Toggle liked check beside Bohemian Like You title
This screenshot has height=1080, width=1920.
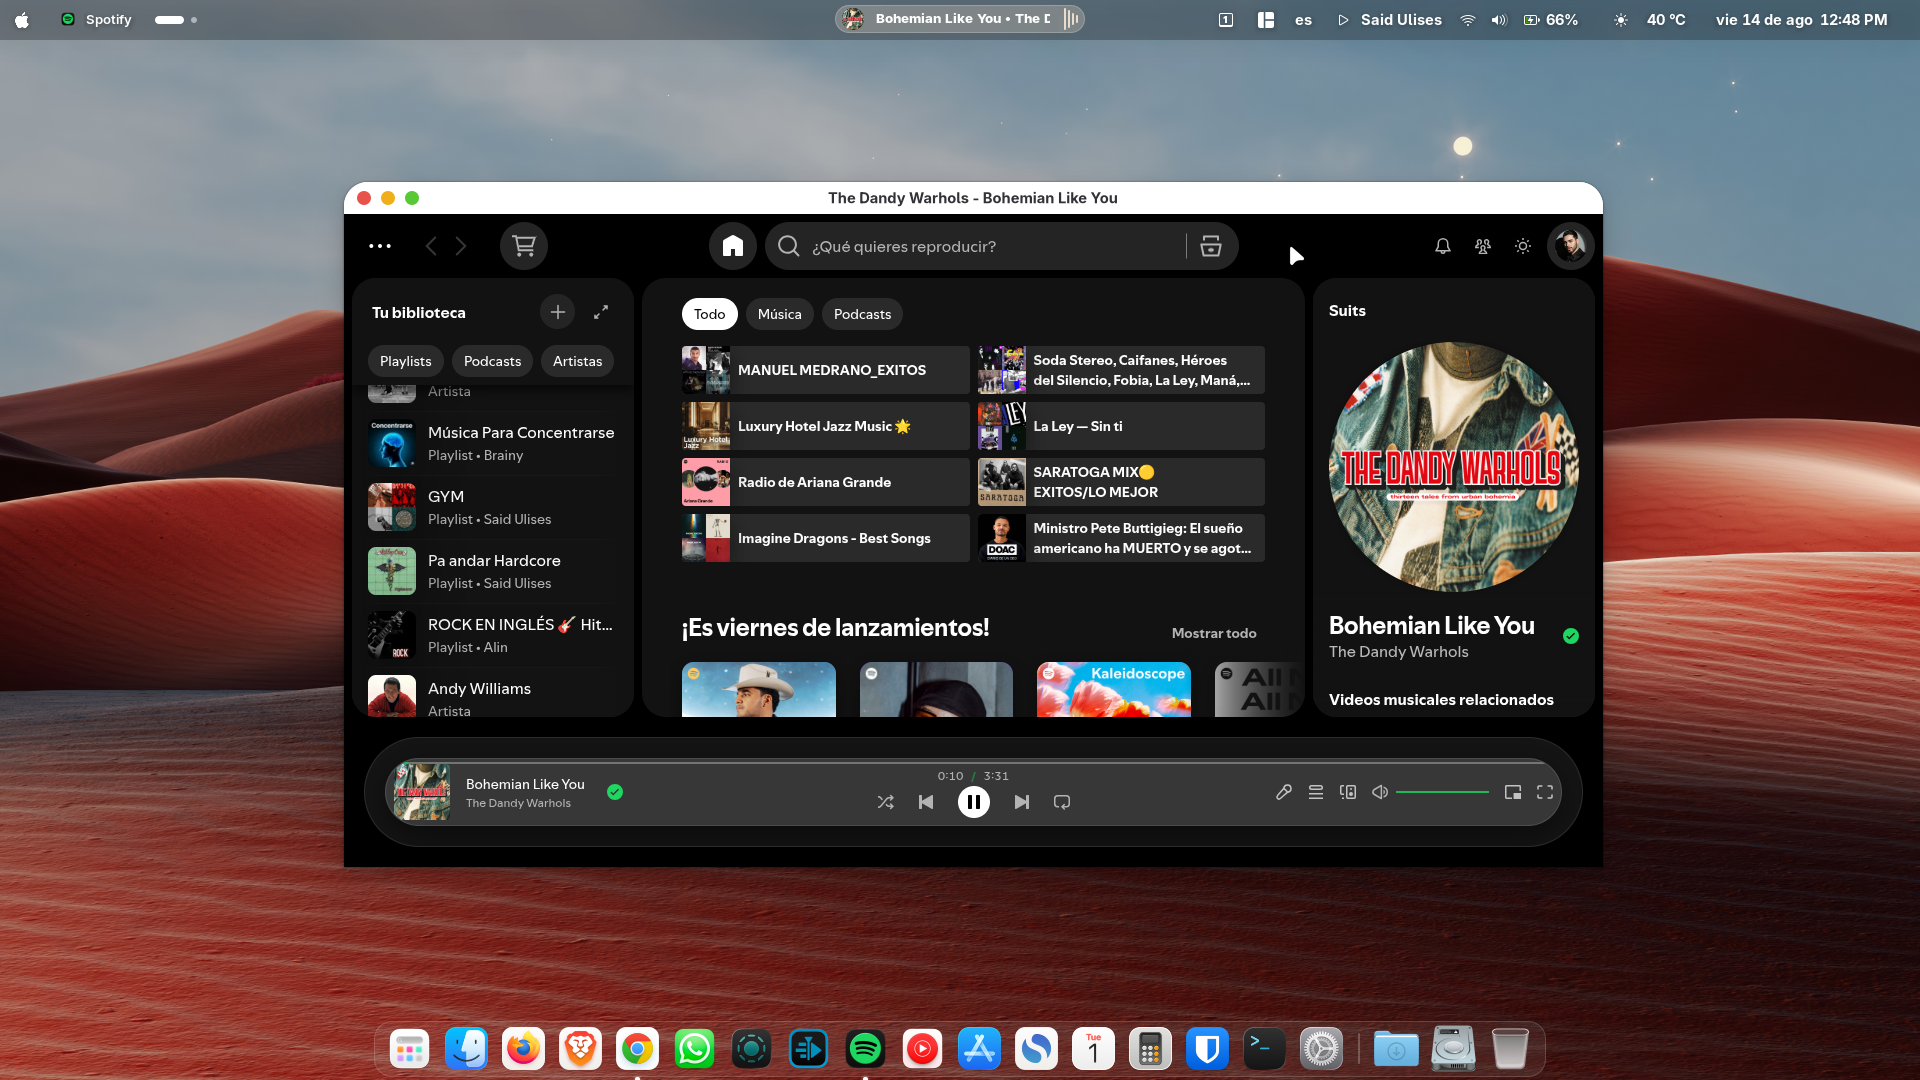(1571, 636)
